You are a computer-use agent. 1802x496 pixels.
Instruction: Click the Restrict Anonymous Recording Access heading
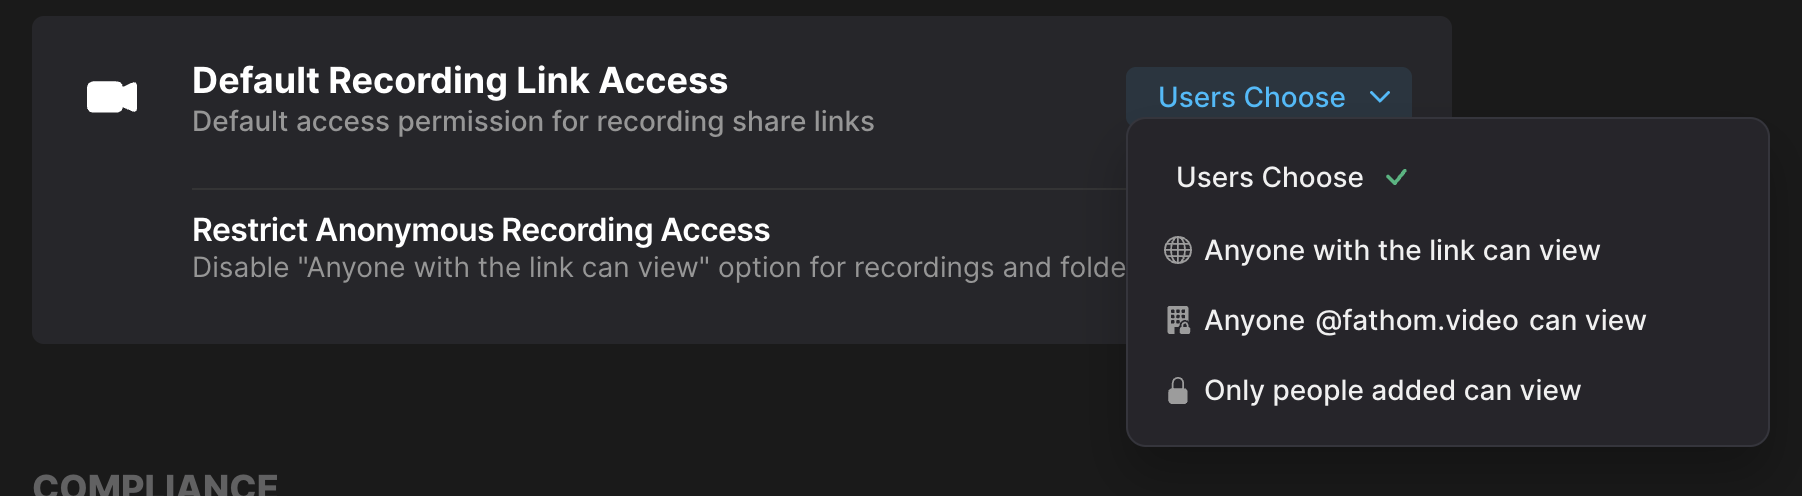click(481, 230)
